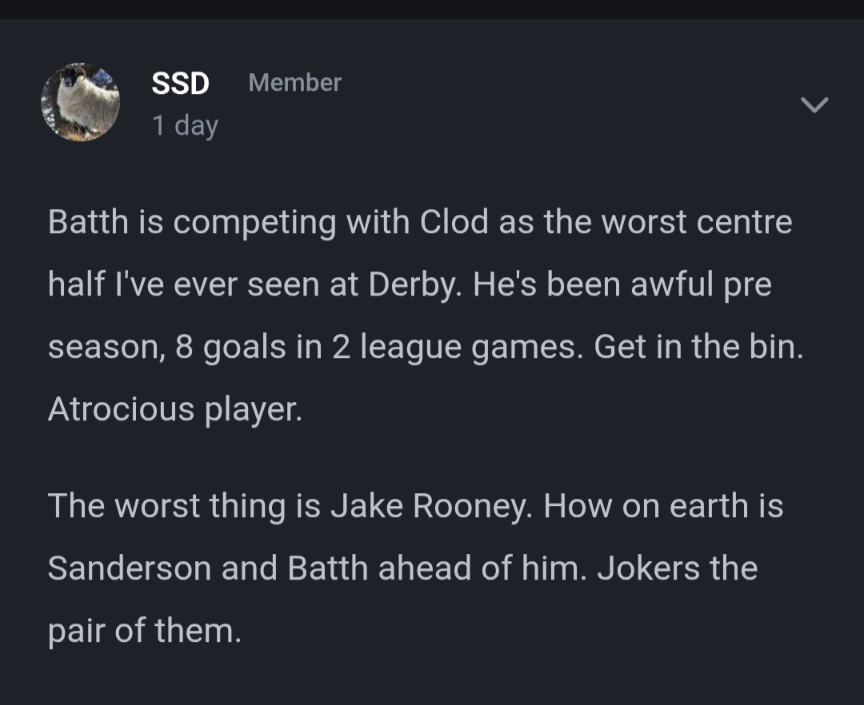Click the 'pair of them.' closing line
The width and height of the screenshot is (864, 705).
click(144, 631)
